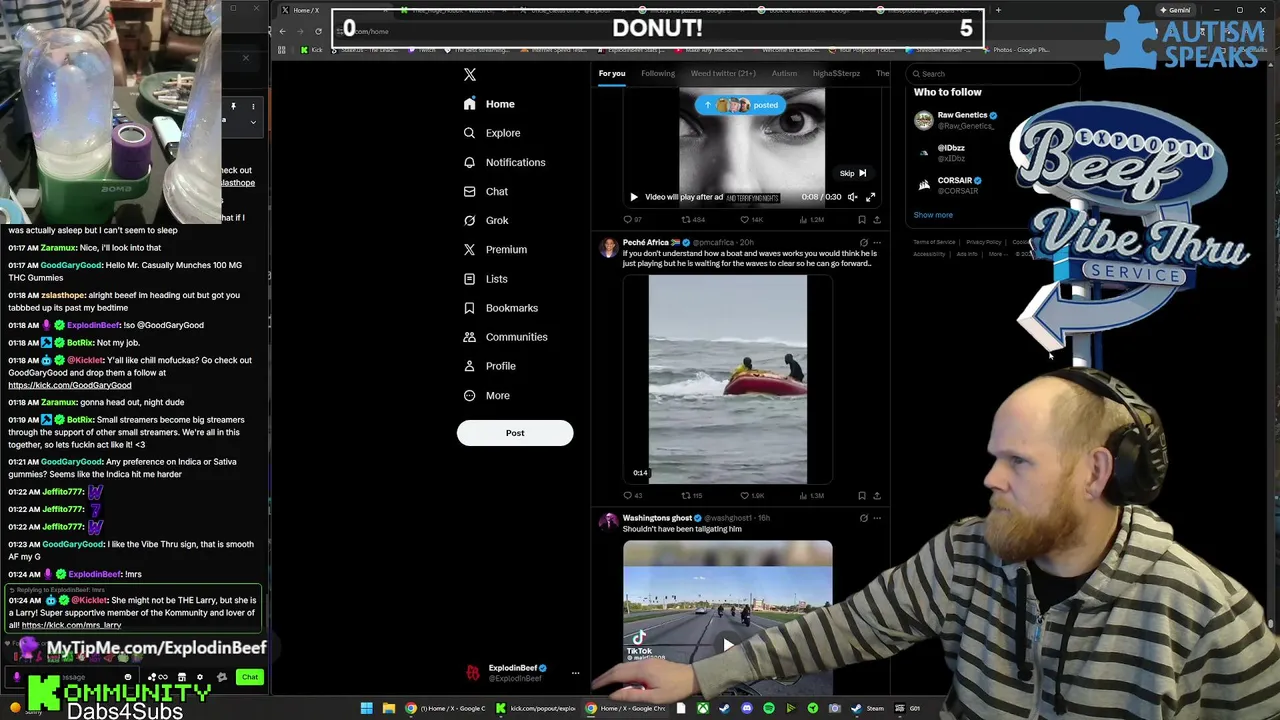1280x720 pixels.
Task: Bookmark the Peché Africa post
Action: 862,495
